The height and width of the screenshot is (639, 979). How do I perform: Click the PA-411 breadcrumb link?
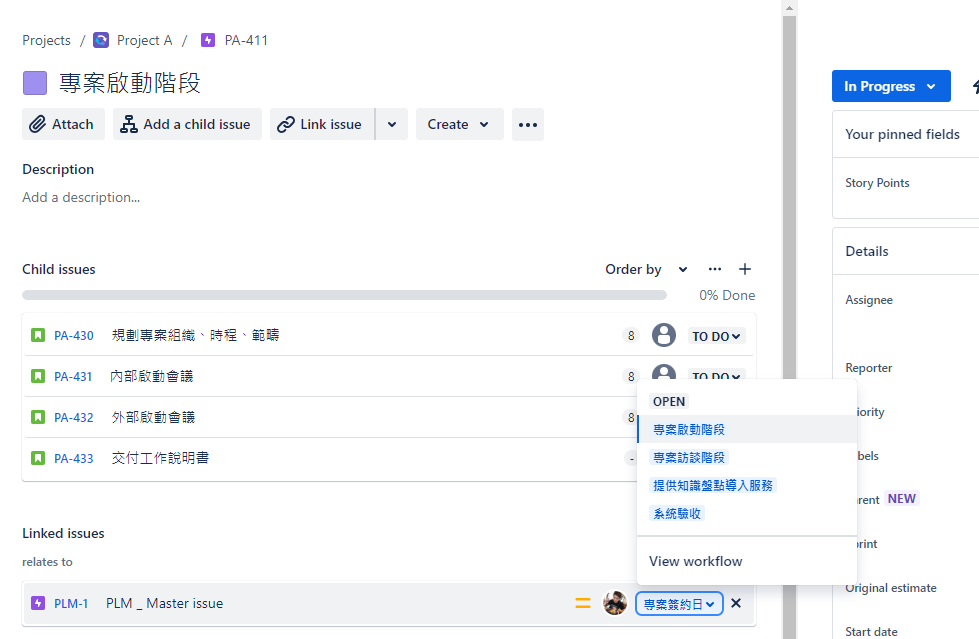click(246, 40)
